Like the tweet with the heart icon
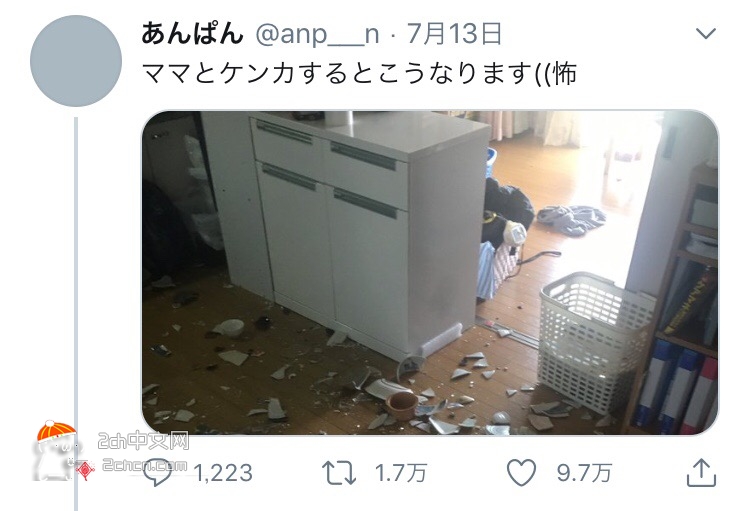This screenshot has height=511, width=750. coord(521,472)
